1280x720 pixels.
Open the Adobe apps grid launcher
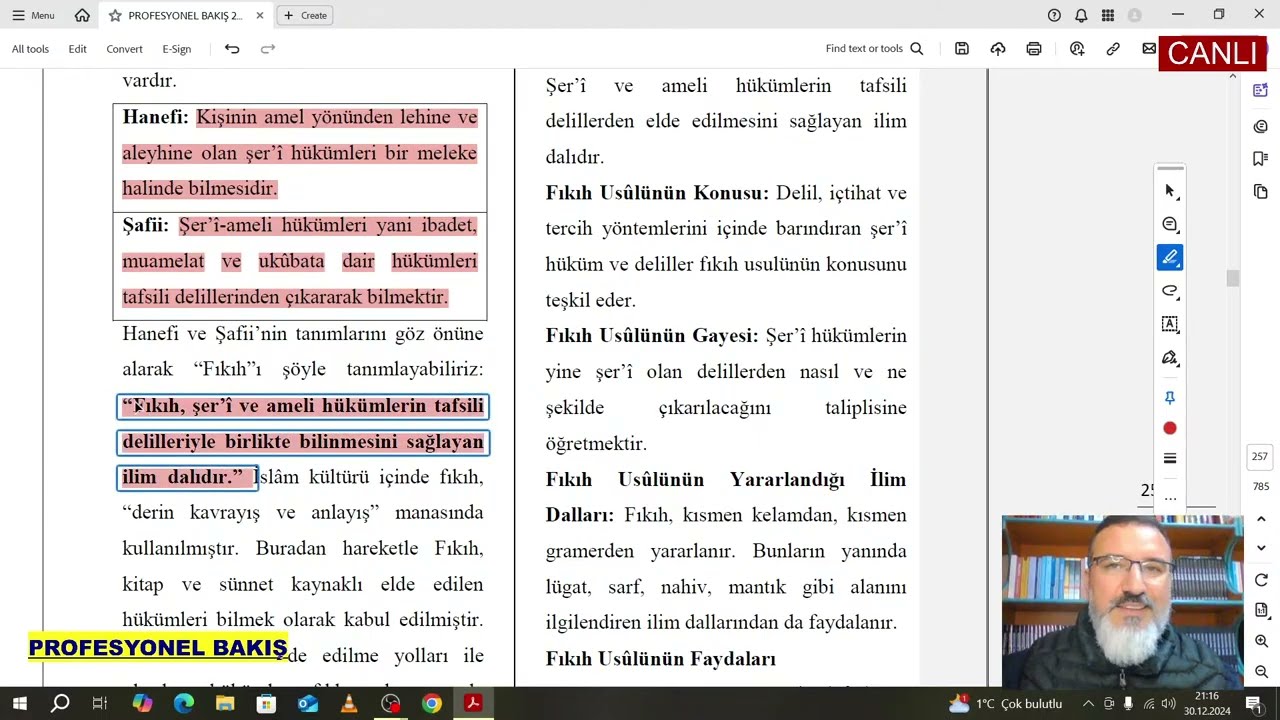point(1108,15)
